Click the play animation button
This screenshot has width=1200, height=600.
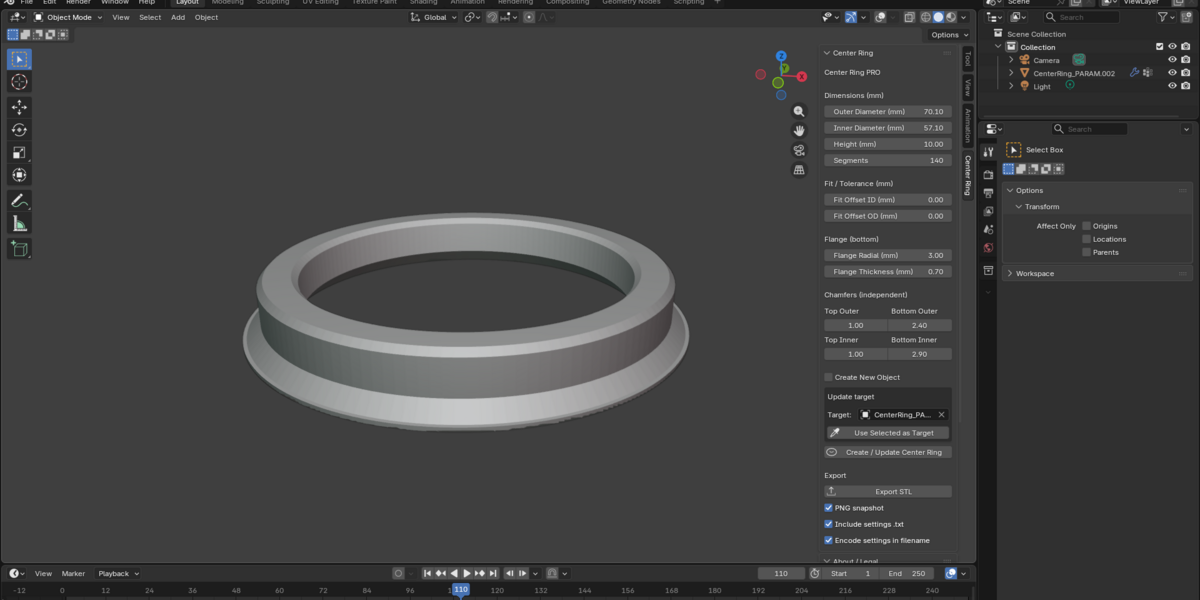(466, 573)
